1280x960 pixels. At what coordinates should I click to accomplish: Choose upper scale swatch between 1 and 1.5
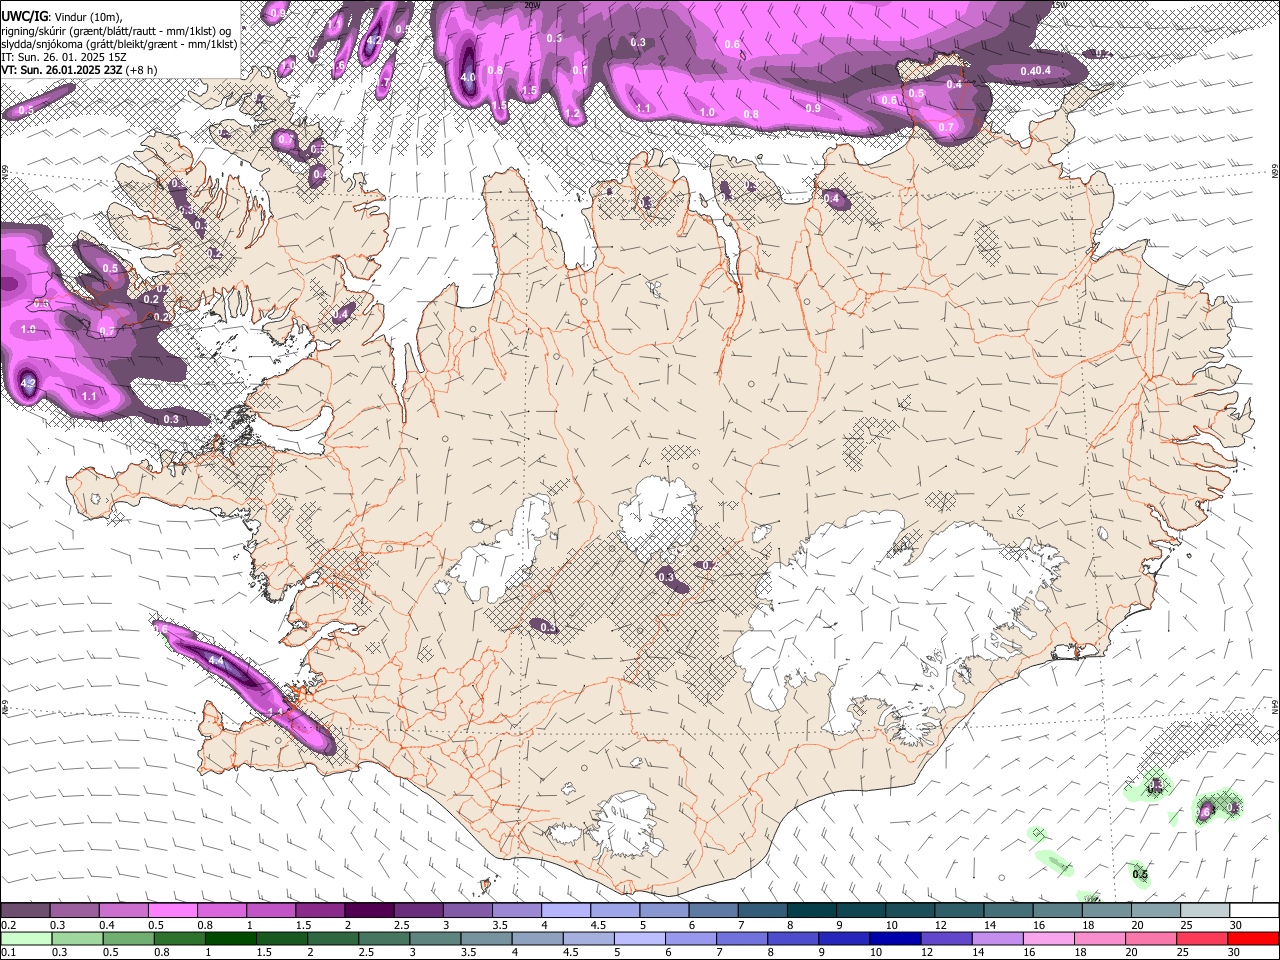(x=270, y=910)
